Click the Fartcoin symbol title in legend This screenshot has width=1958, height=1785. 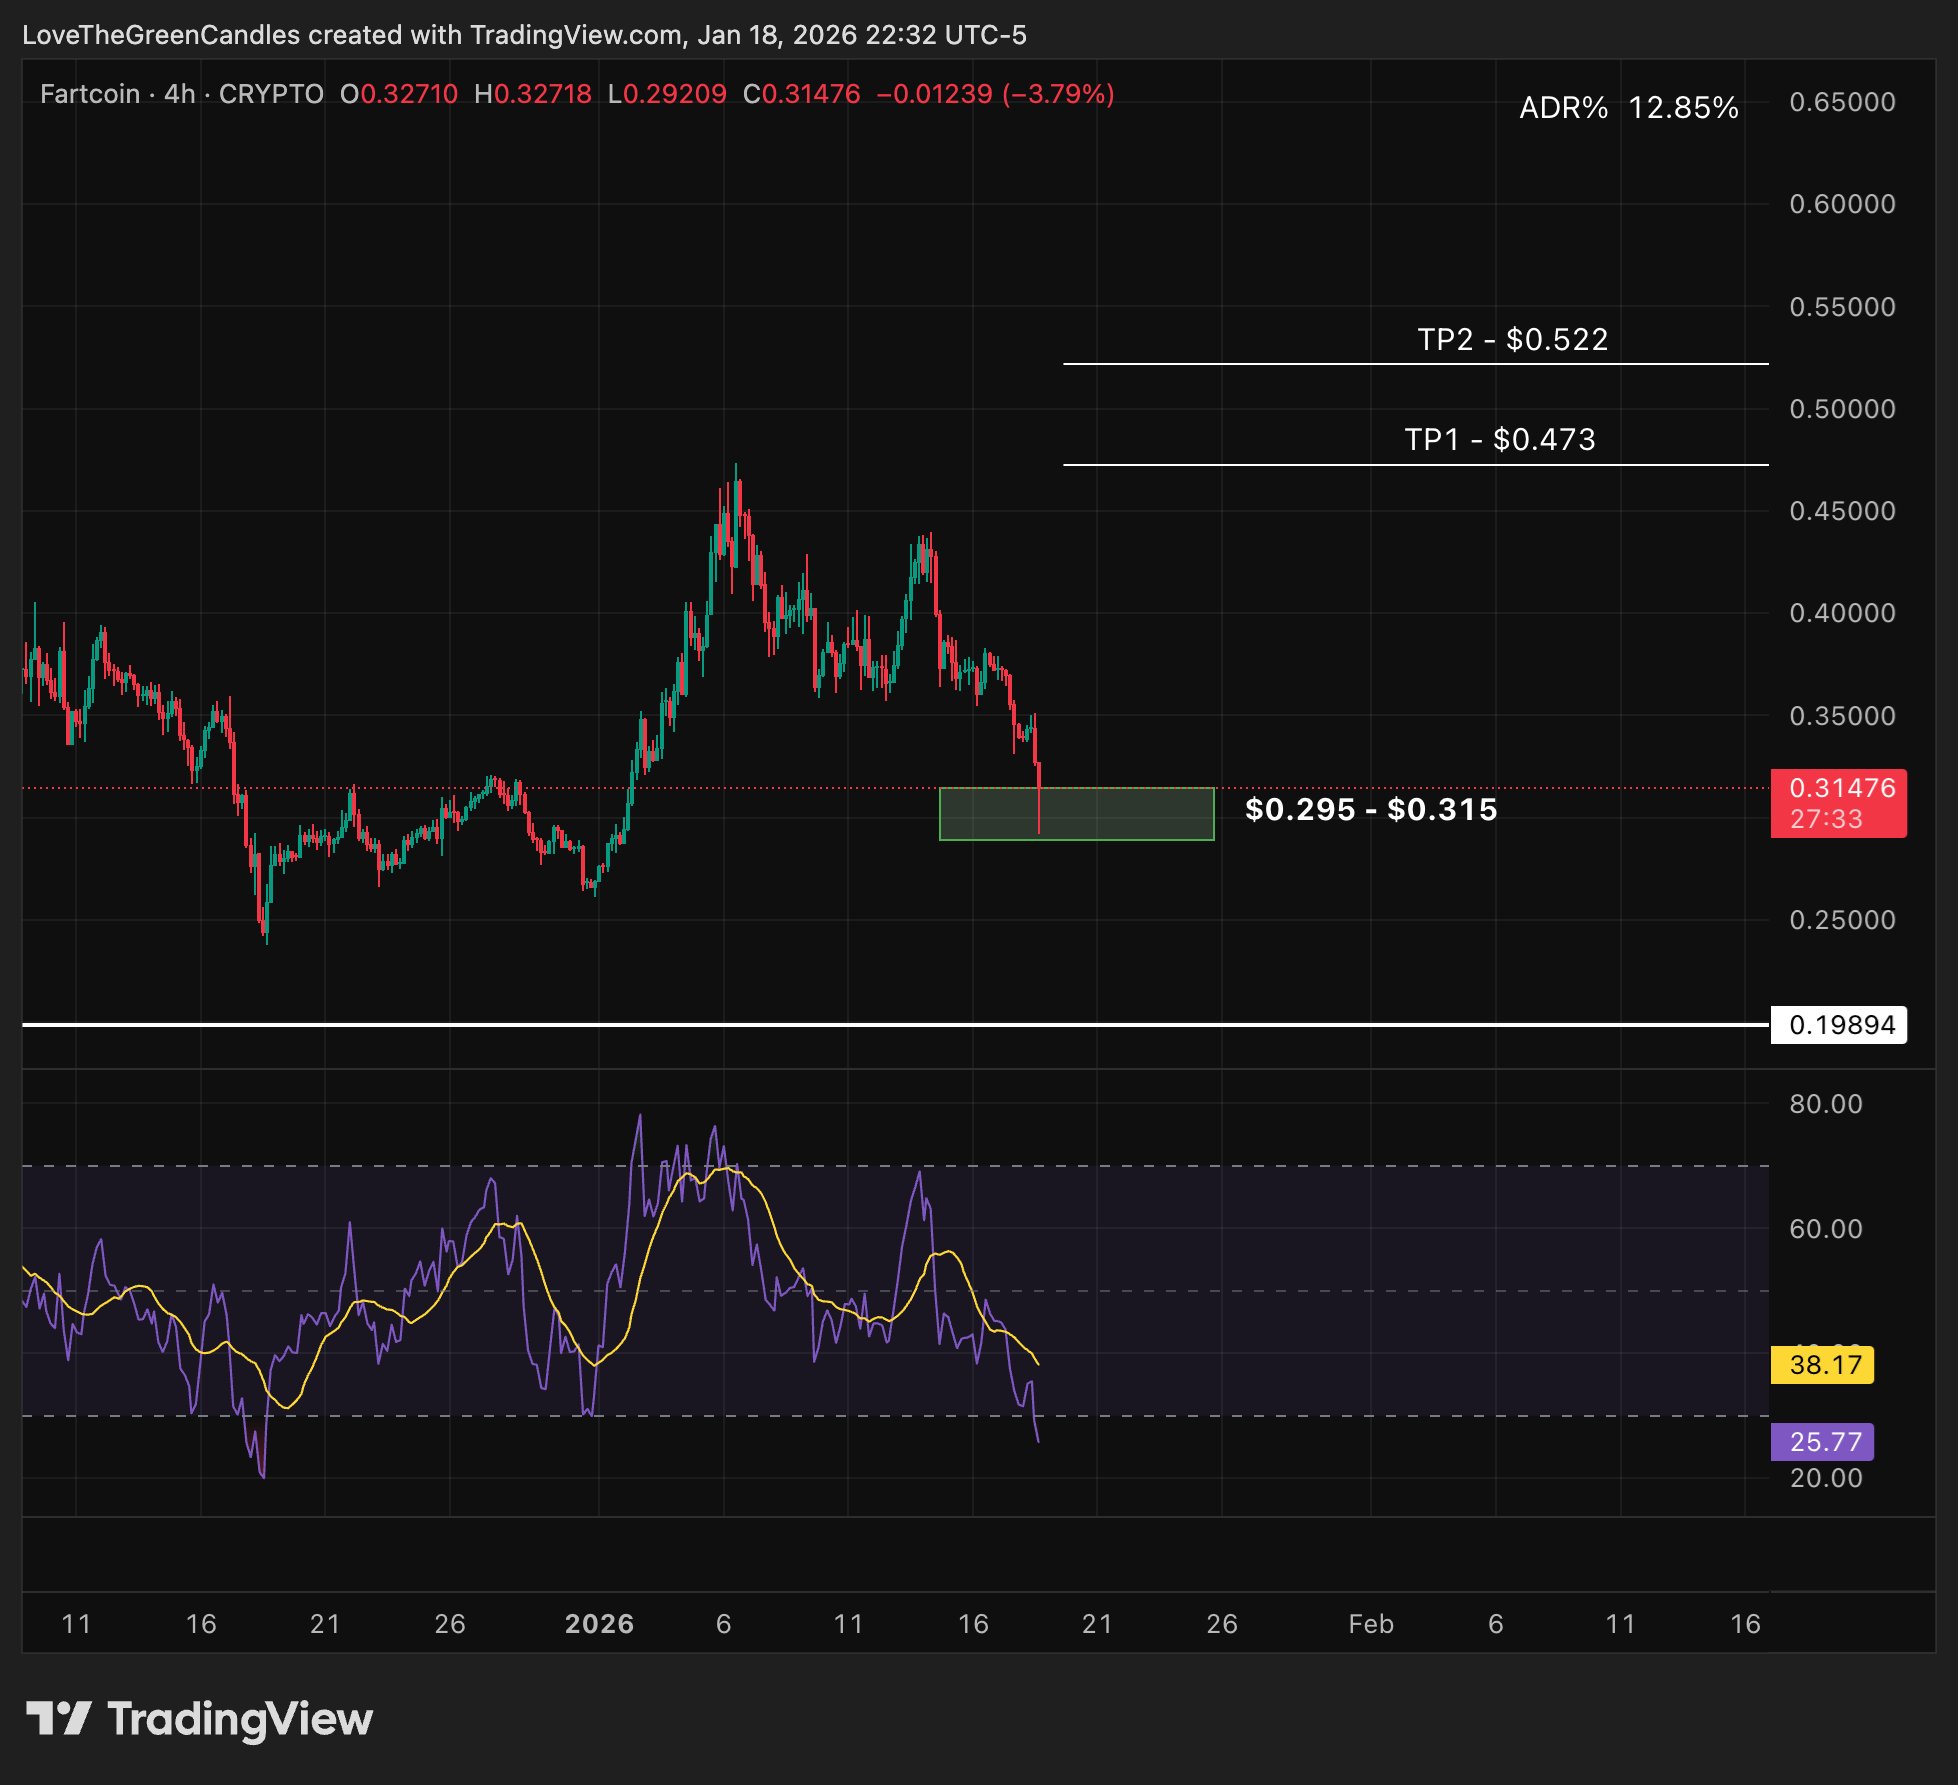click(90, 94)
